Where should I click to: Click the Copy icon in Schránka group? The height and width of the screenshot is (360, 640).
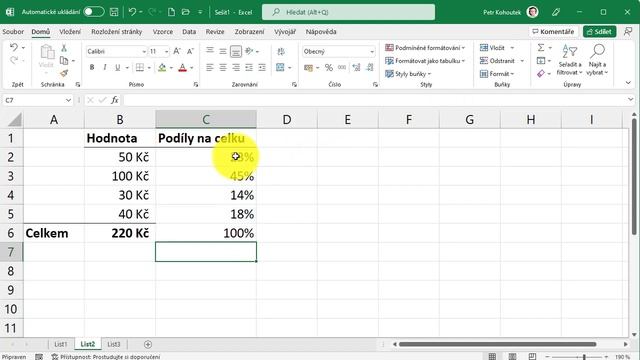[64, 61]
